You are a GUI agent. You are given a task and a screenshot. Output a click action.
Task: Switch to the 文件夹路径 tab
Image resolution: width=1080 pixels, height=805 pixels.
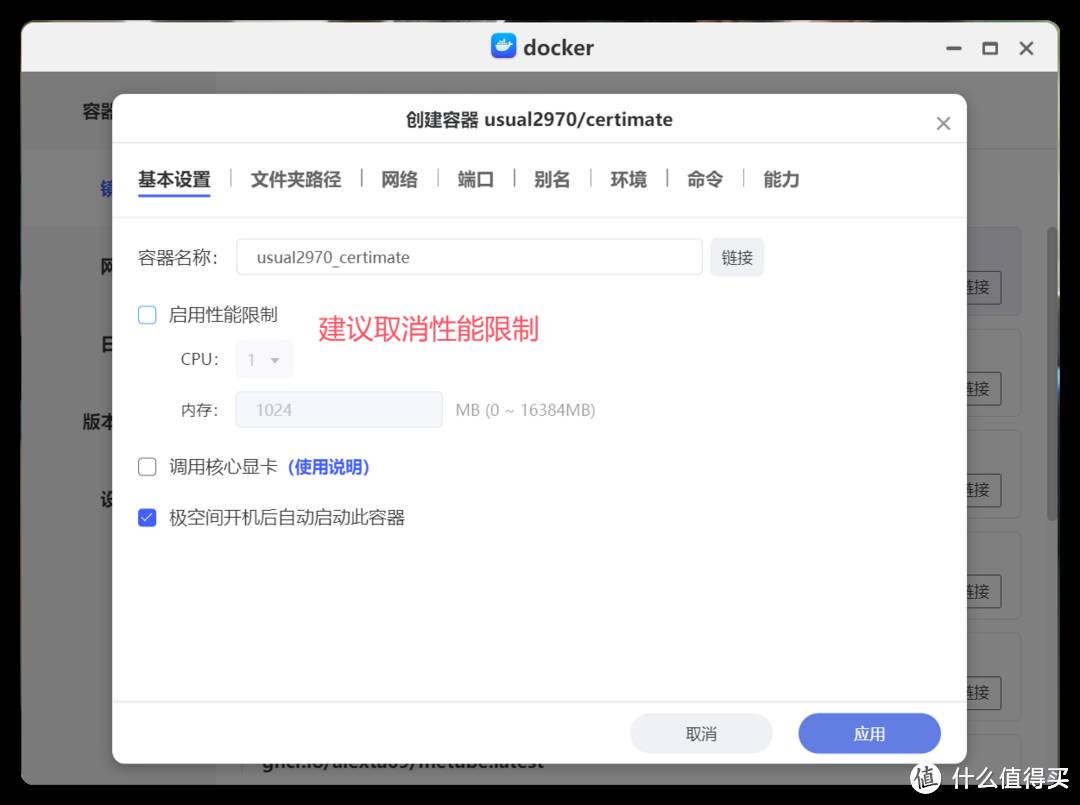[x=295, y=180]
